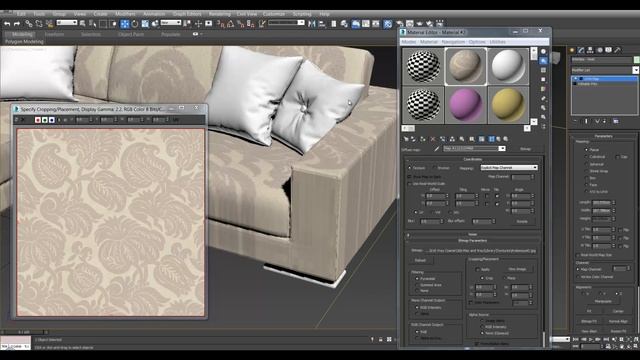Screen dimensions: 640x360
Task: Select Planar mapping radio in Parameters
Action: pos(586,150)
